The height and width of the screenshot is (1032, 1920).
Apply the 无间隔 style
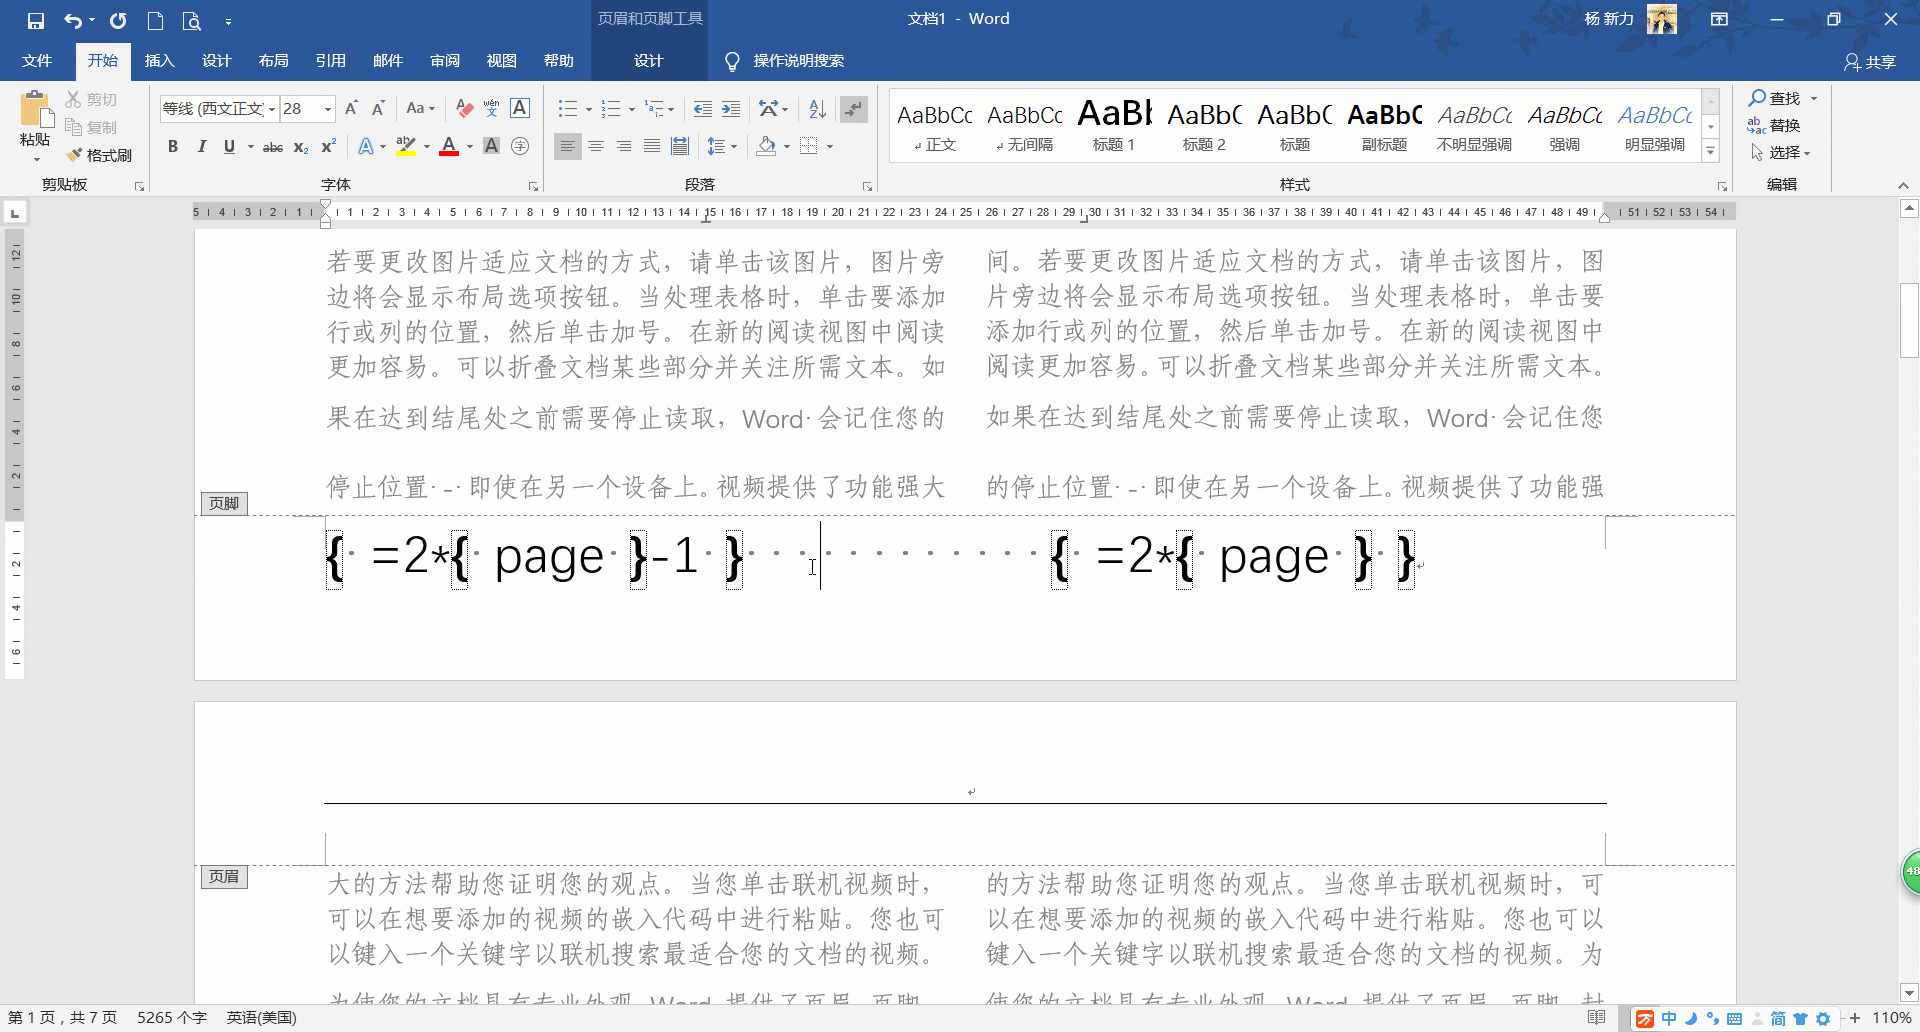[x=1025, y=125]
